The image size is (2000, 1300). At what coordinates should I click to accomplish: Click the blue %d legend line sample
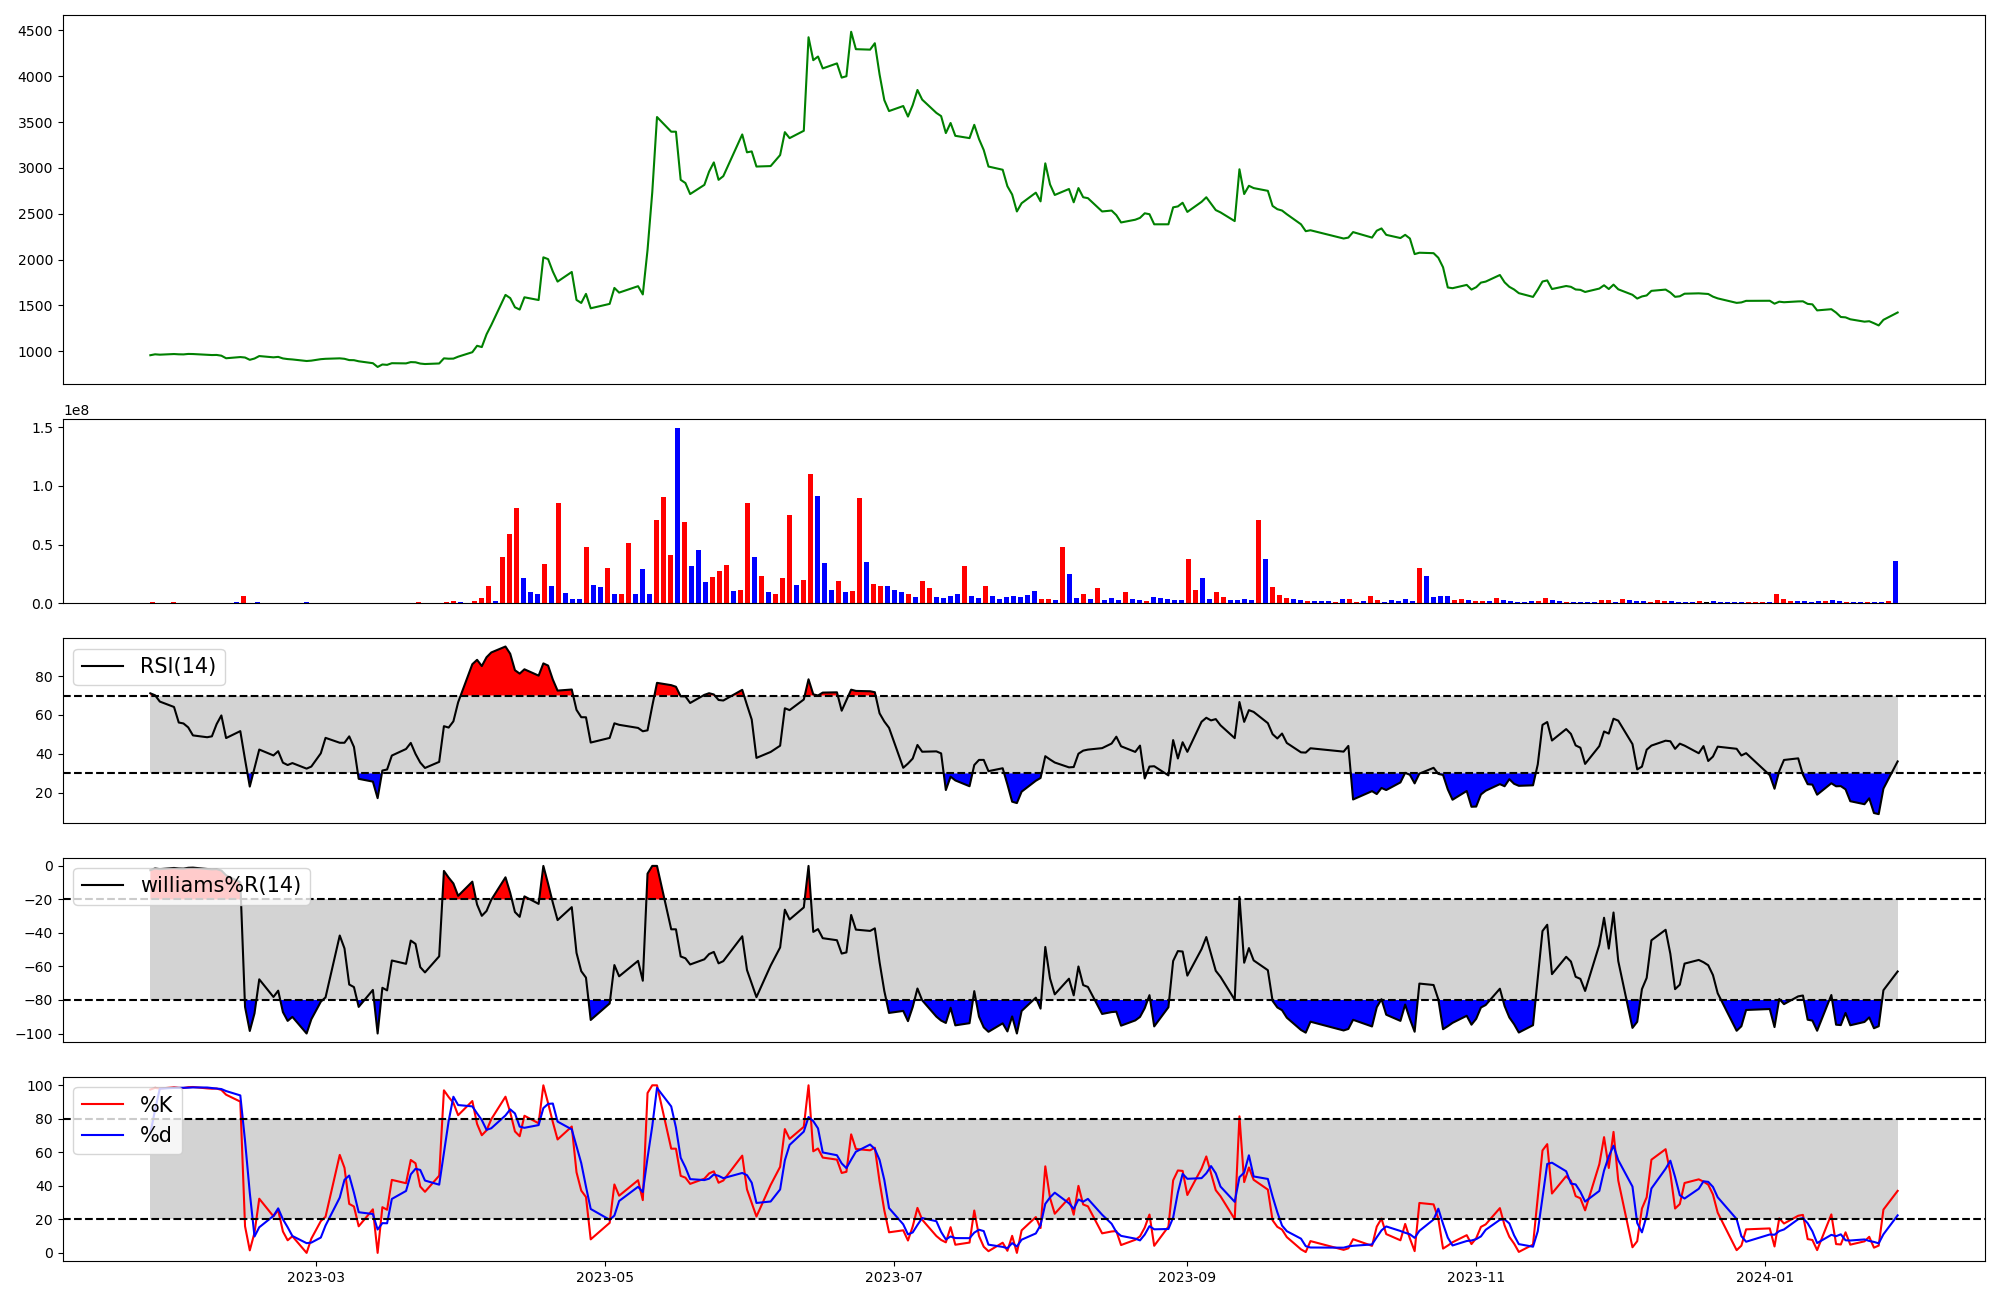click(102, 1135)
